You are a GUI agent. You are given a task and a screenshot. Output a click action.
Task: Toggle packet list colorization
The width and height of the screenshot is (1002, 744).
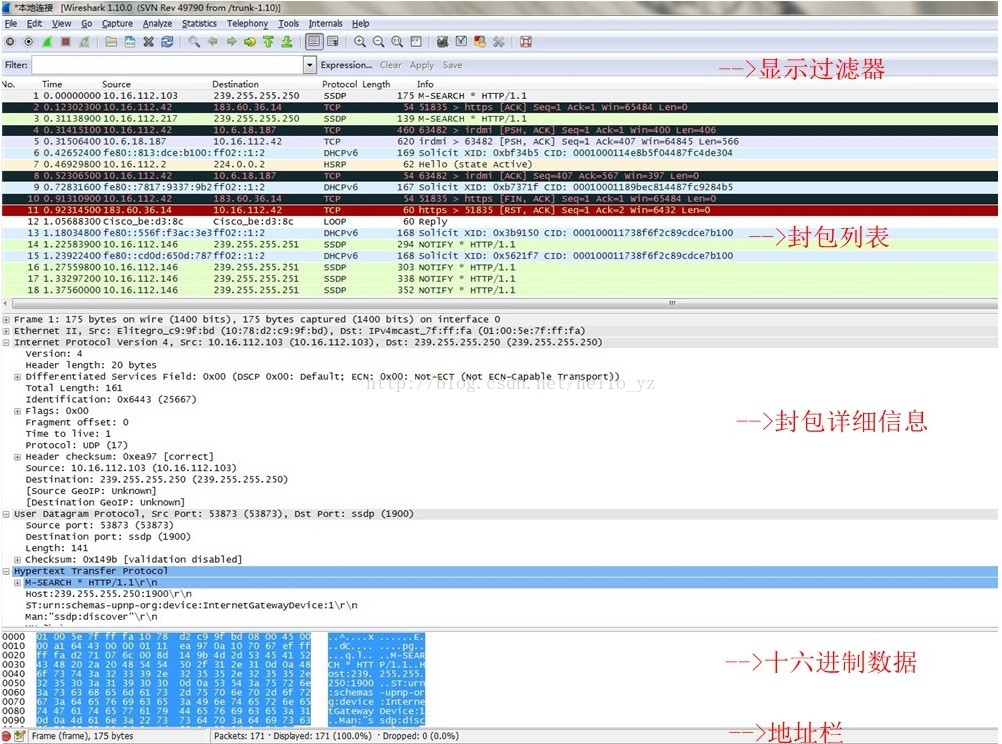click(314, 42)
